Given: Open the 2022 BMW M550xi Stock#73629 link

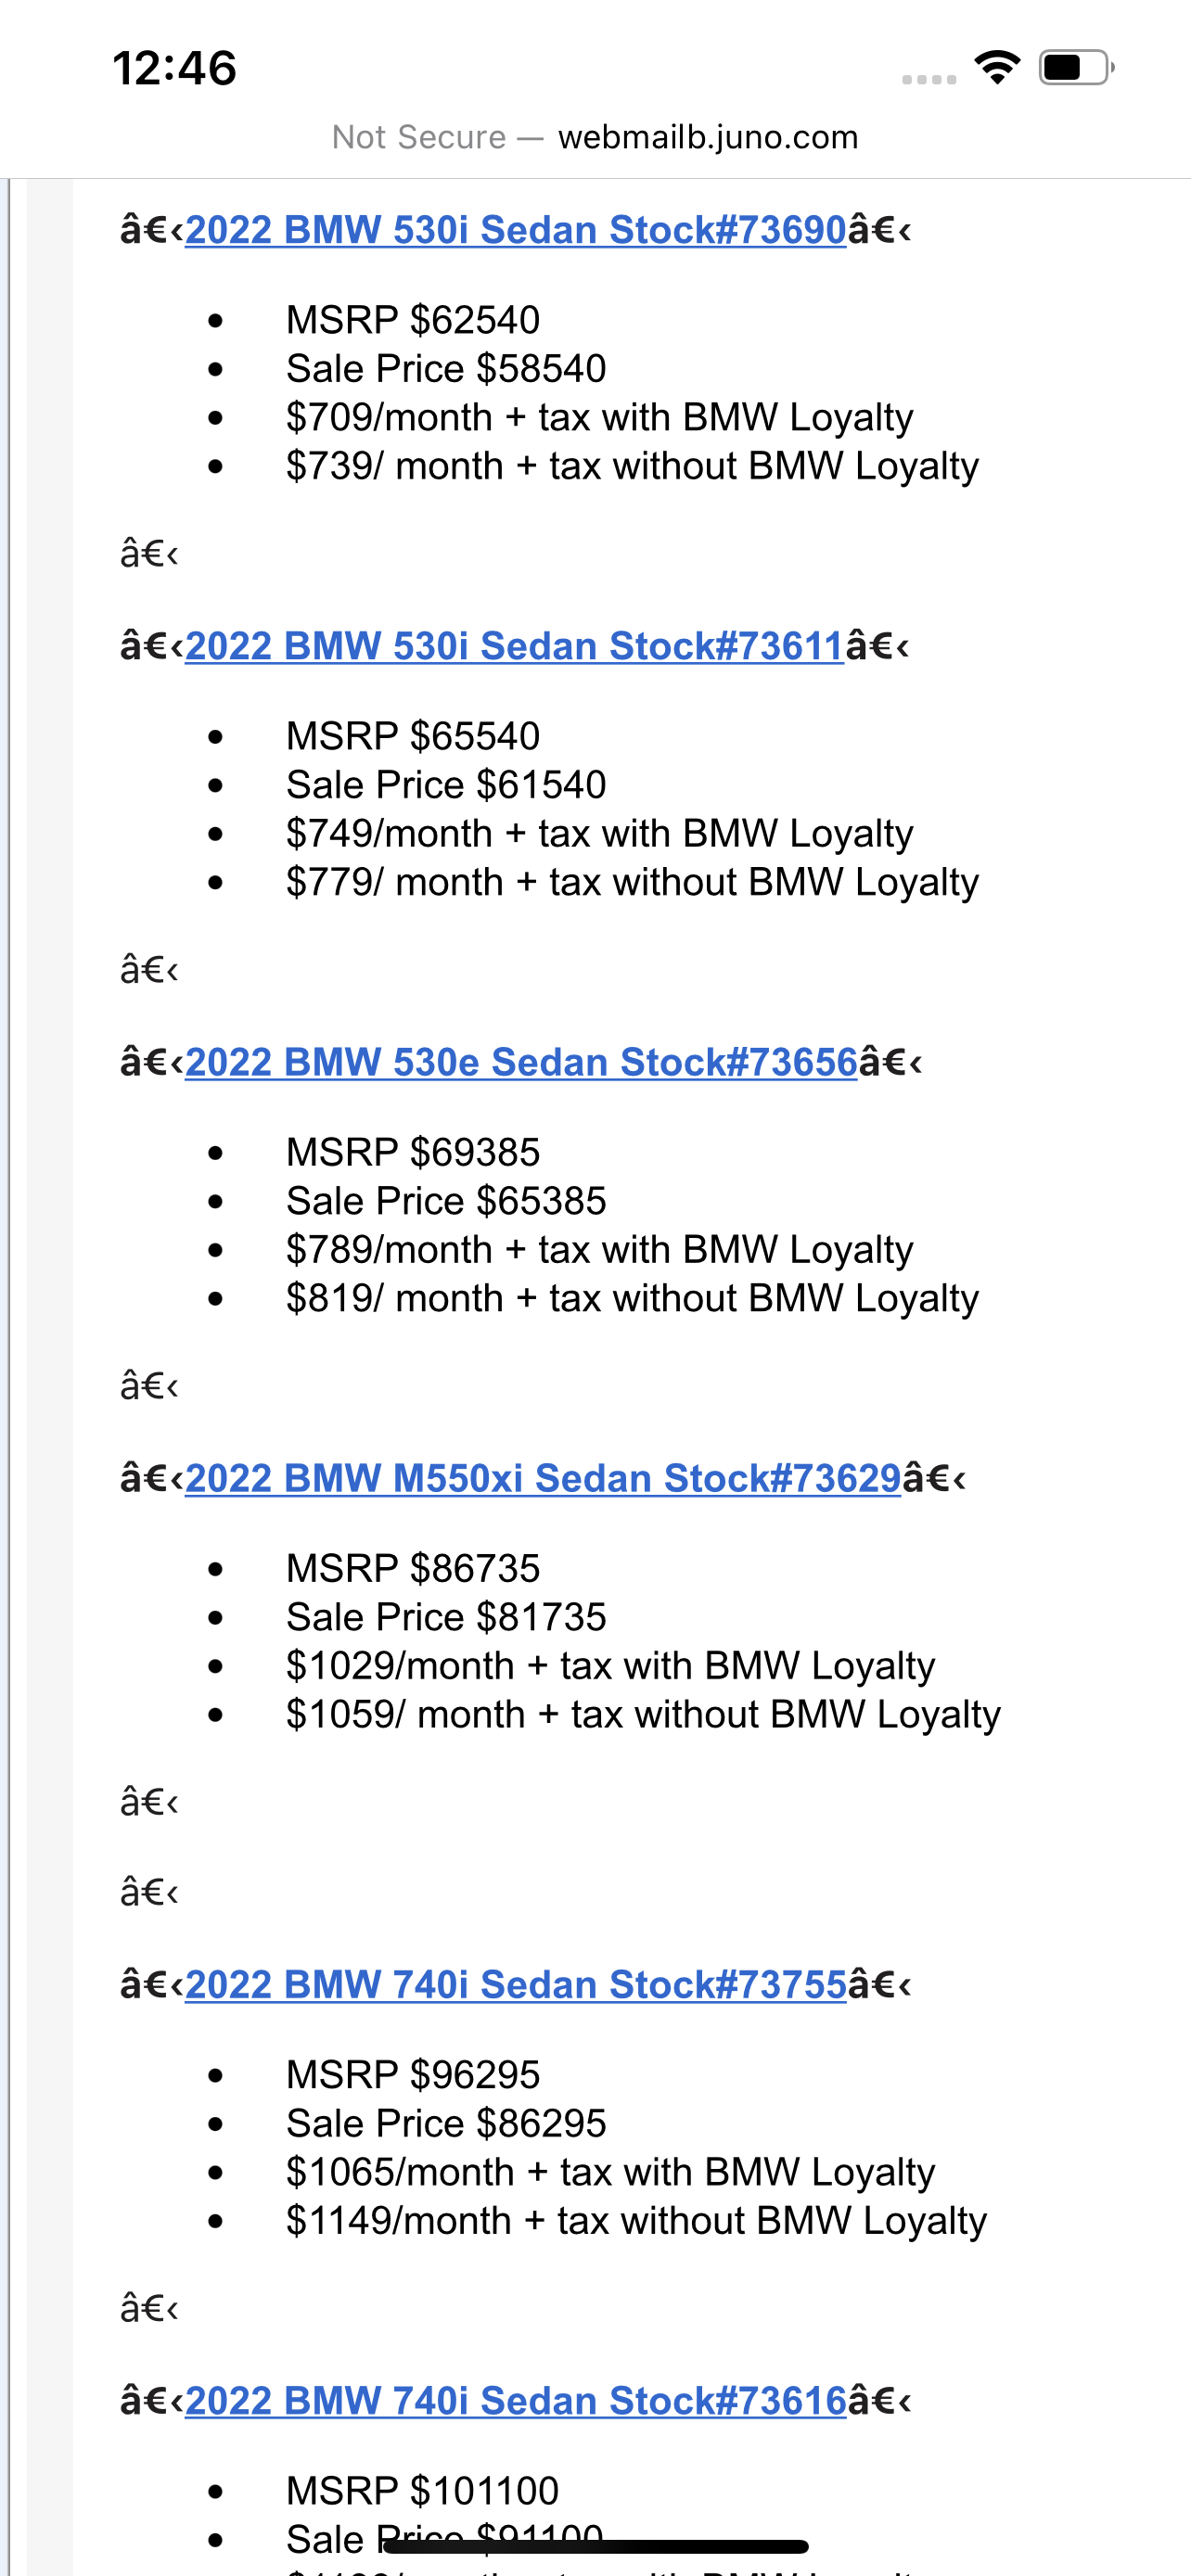Looking at the screenshot, I should click(543, 1478).
